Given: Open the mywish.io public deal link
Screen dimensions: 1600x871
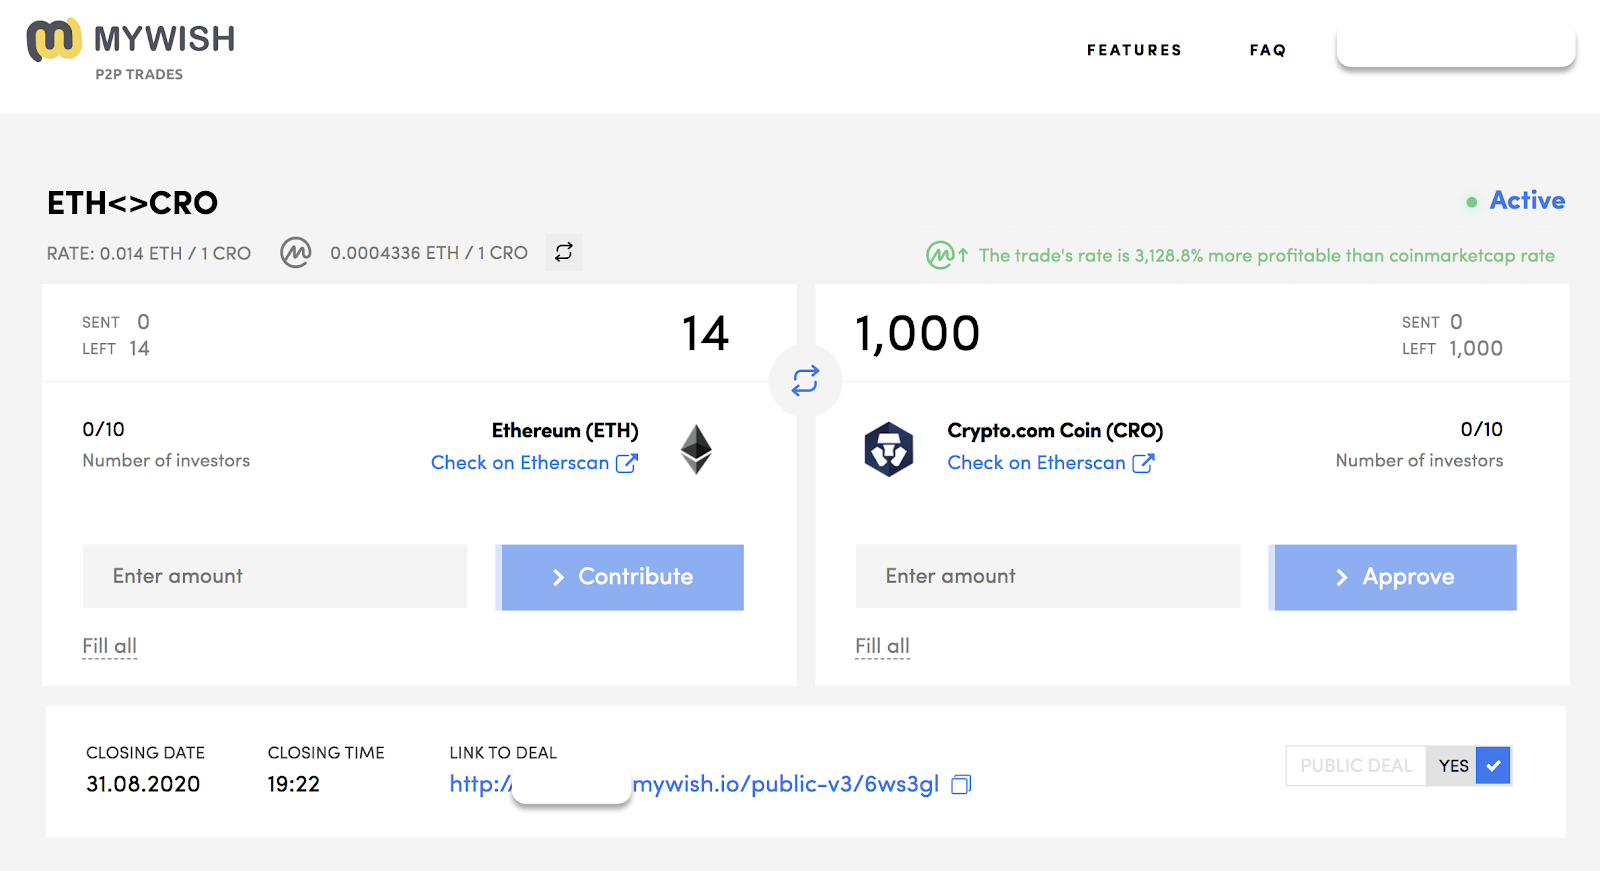Looking at the screenshot, I should pos(694,784).
